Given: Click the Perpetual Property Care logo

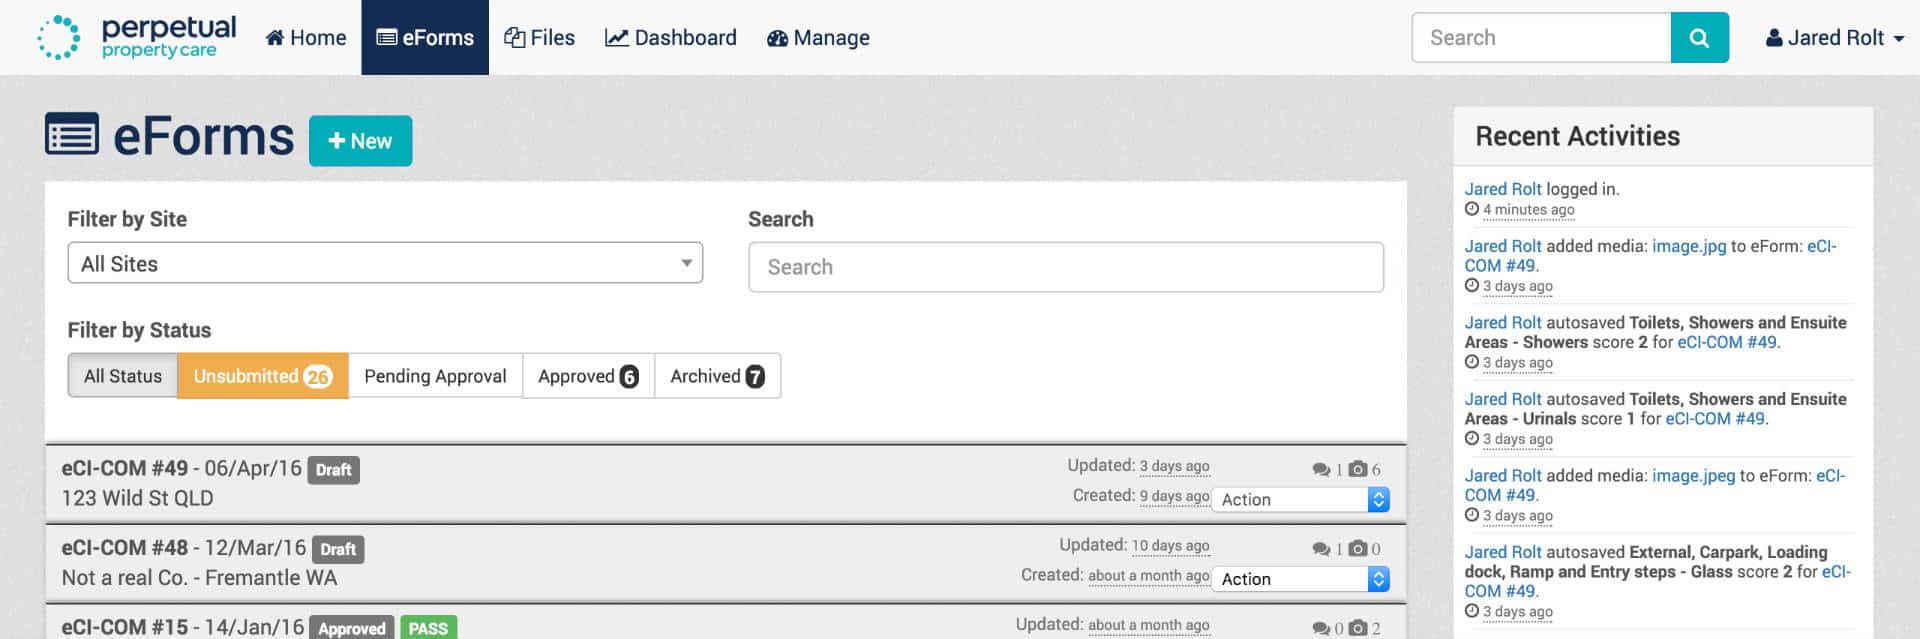Looking at the screenshot, I should tap(137, 37).
